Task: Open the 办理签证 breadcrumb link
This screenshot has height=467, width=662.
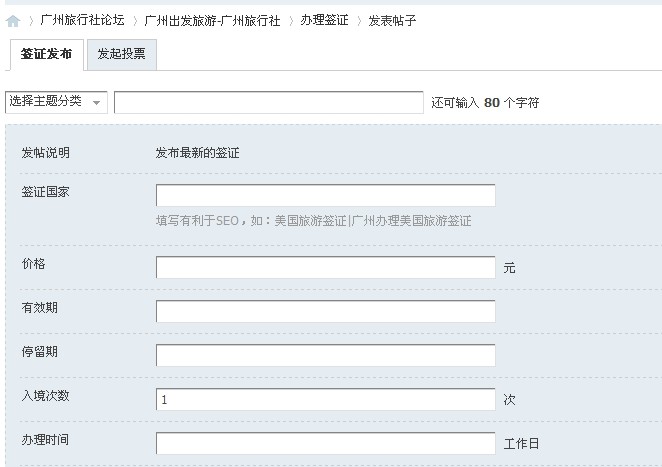Action: pyautogui.click(x=324, y=20)
